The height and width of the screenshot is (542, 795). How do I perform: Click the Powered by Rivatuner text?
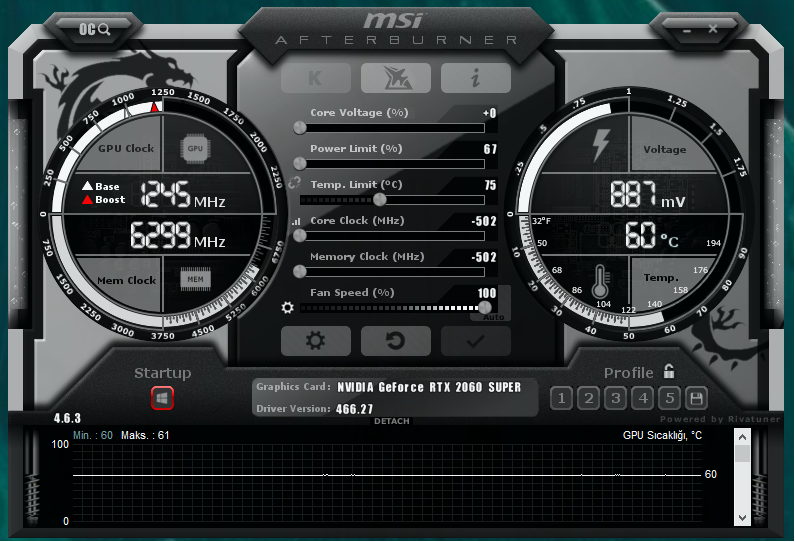(x=720, y=419)
